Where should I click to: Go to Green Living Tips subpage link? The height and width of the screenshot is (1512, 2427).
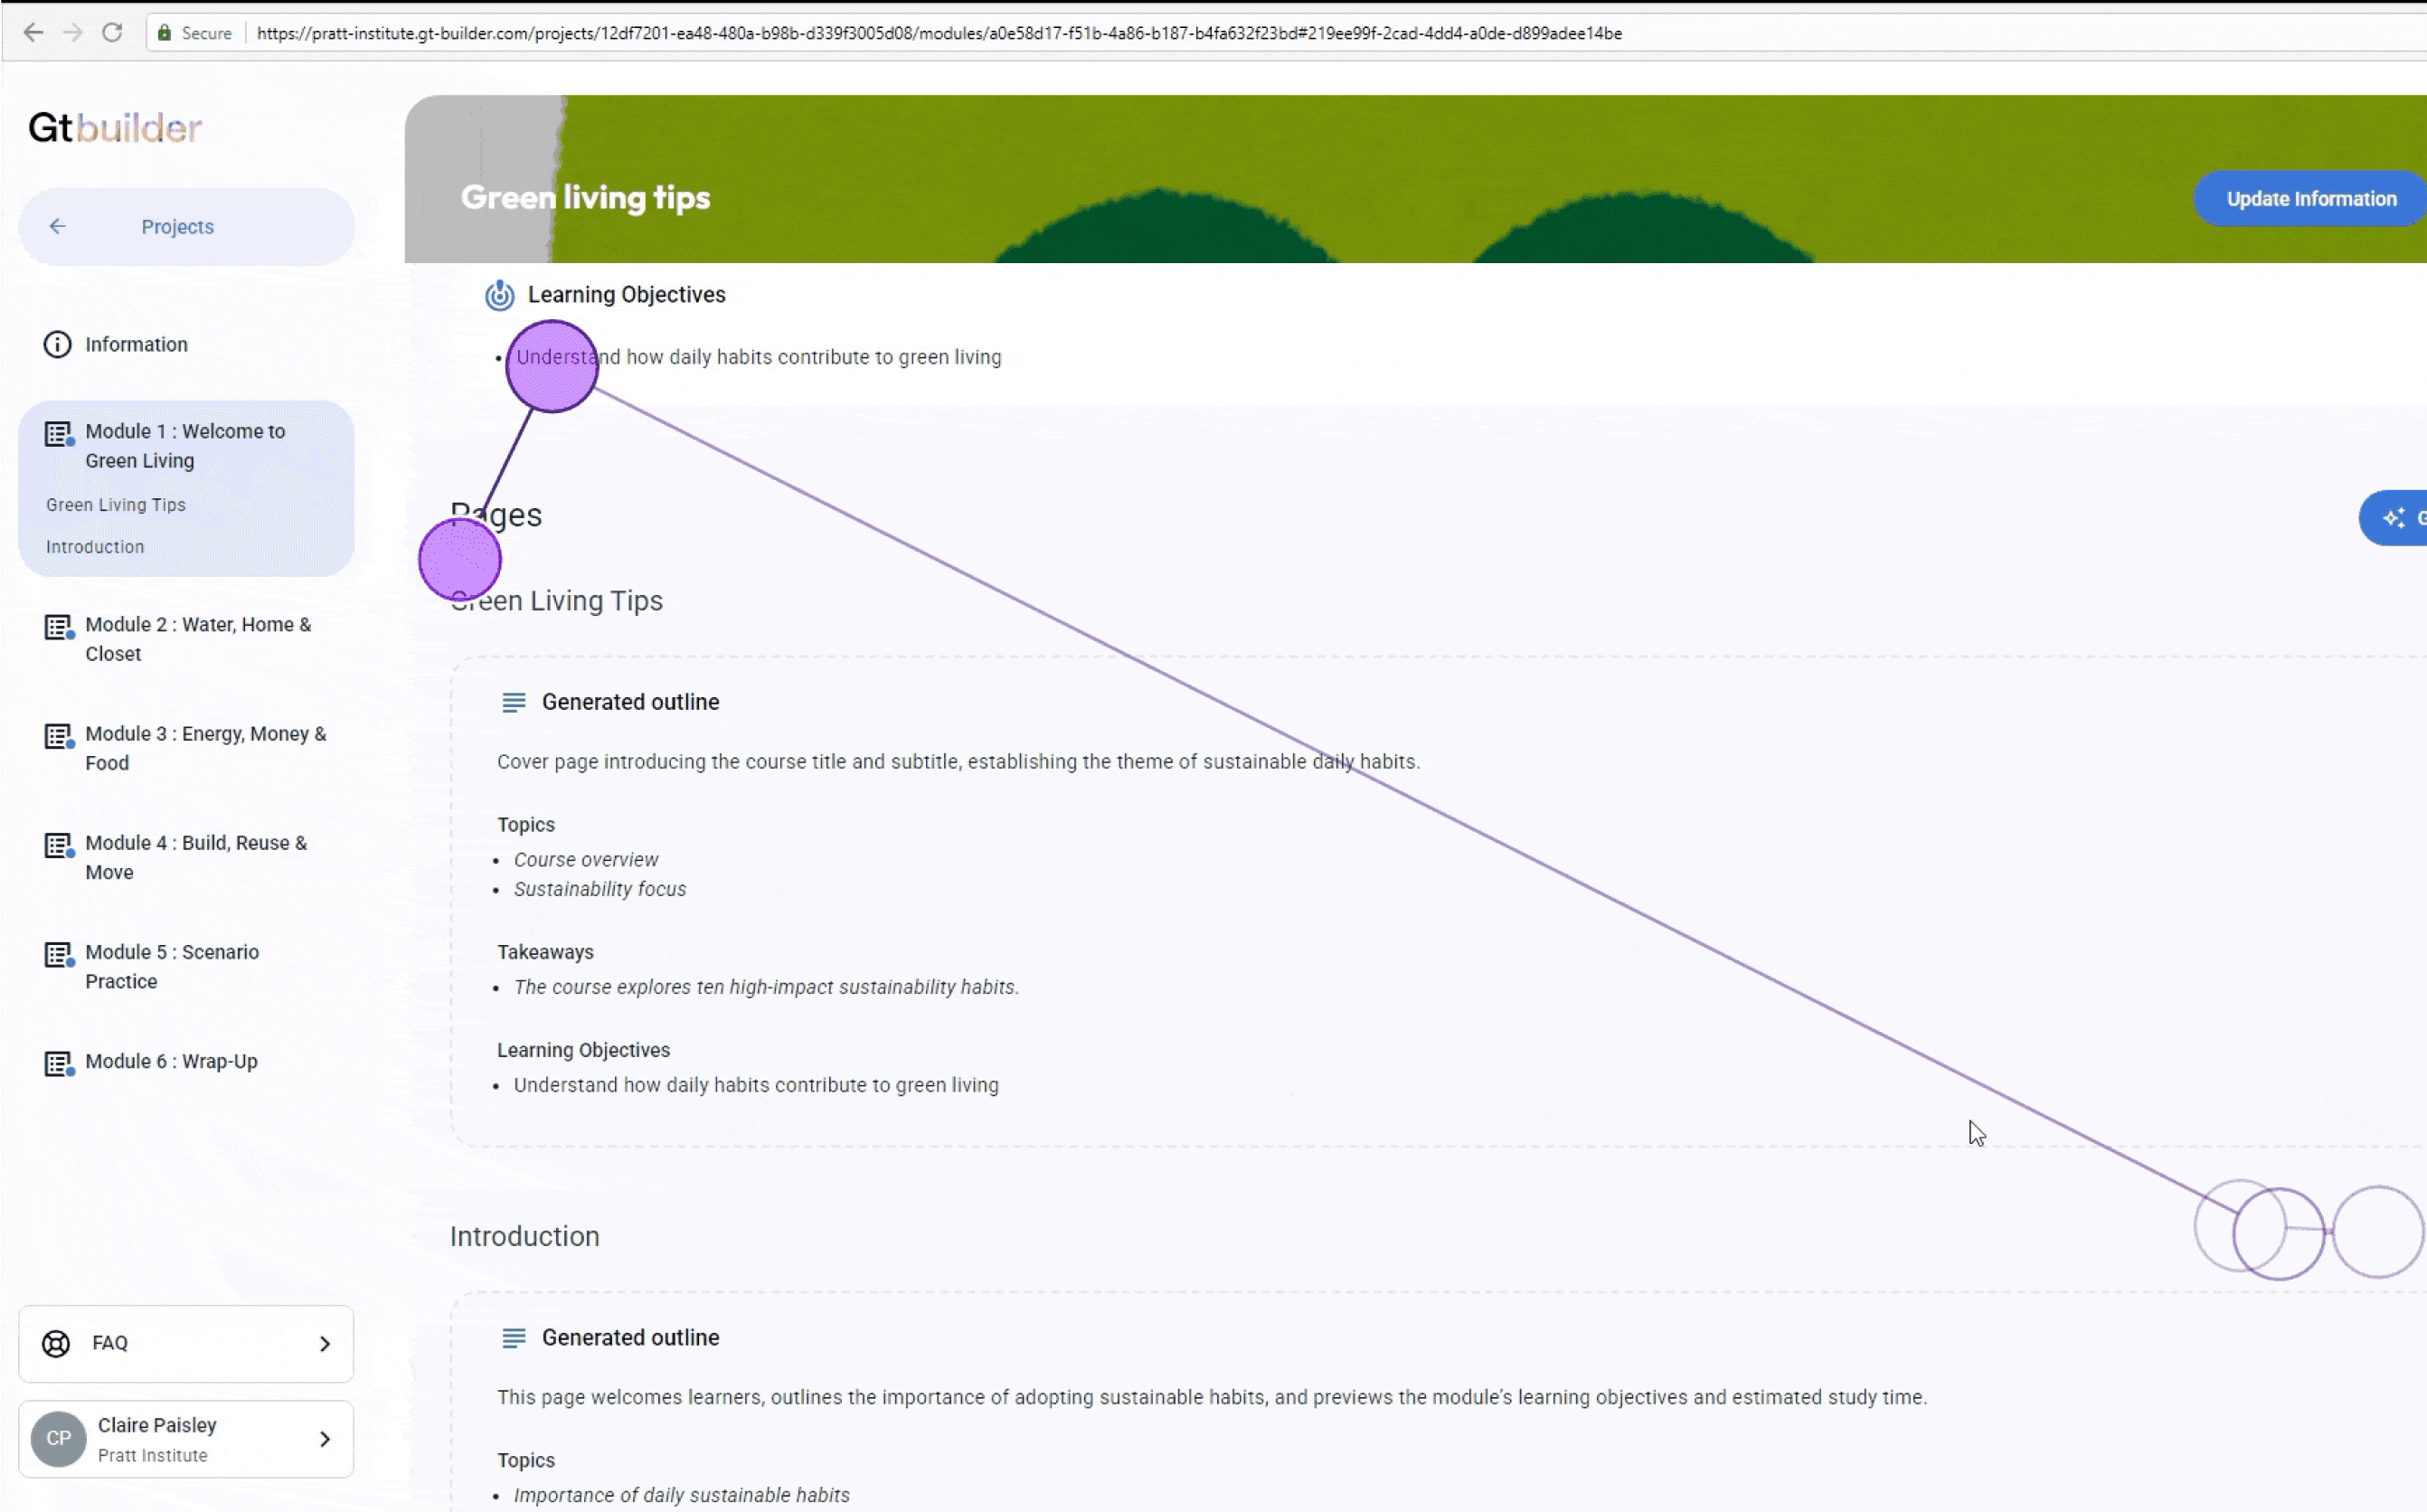(x=116, y=505)
